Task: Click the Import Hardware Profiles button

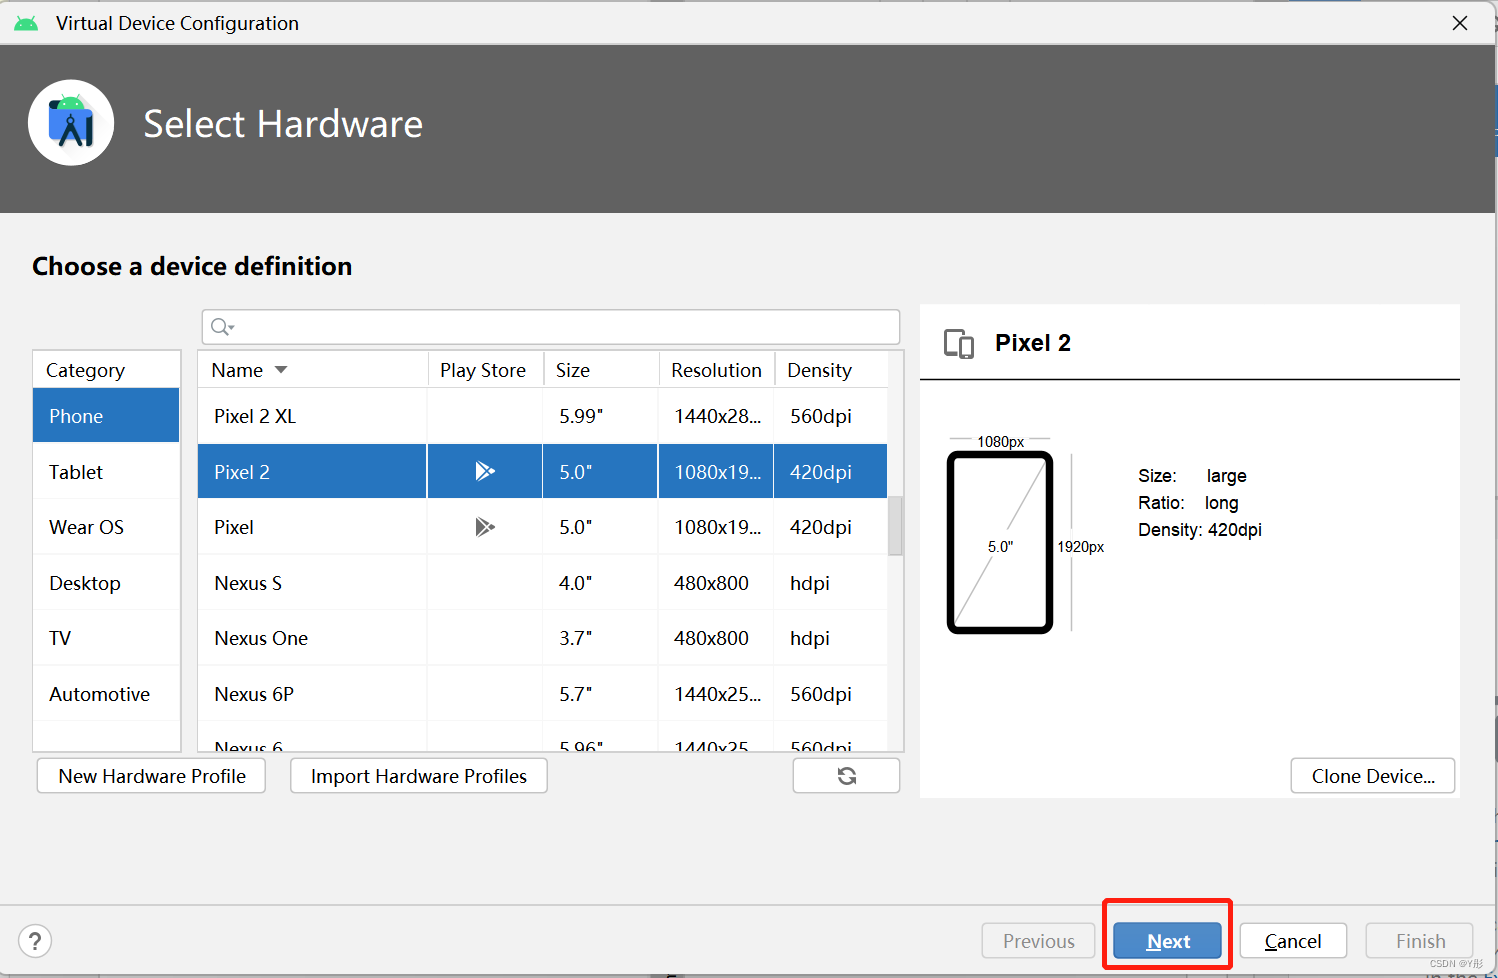Action: click(x=418, y=775)
